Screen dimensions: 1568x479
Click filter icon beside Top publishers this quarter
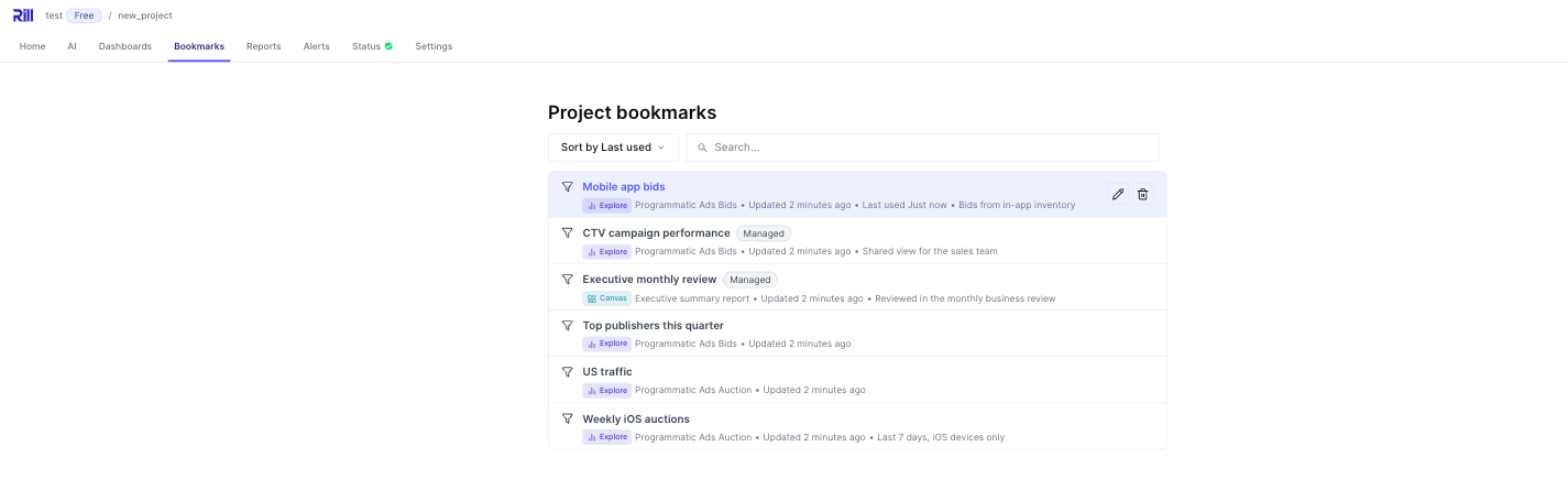coord(567,325)
